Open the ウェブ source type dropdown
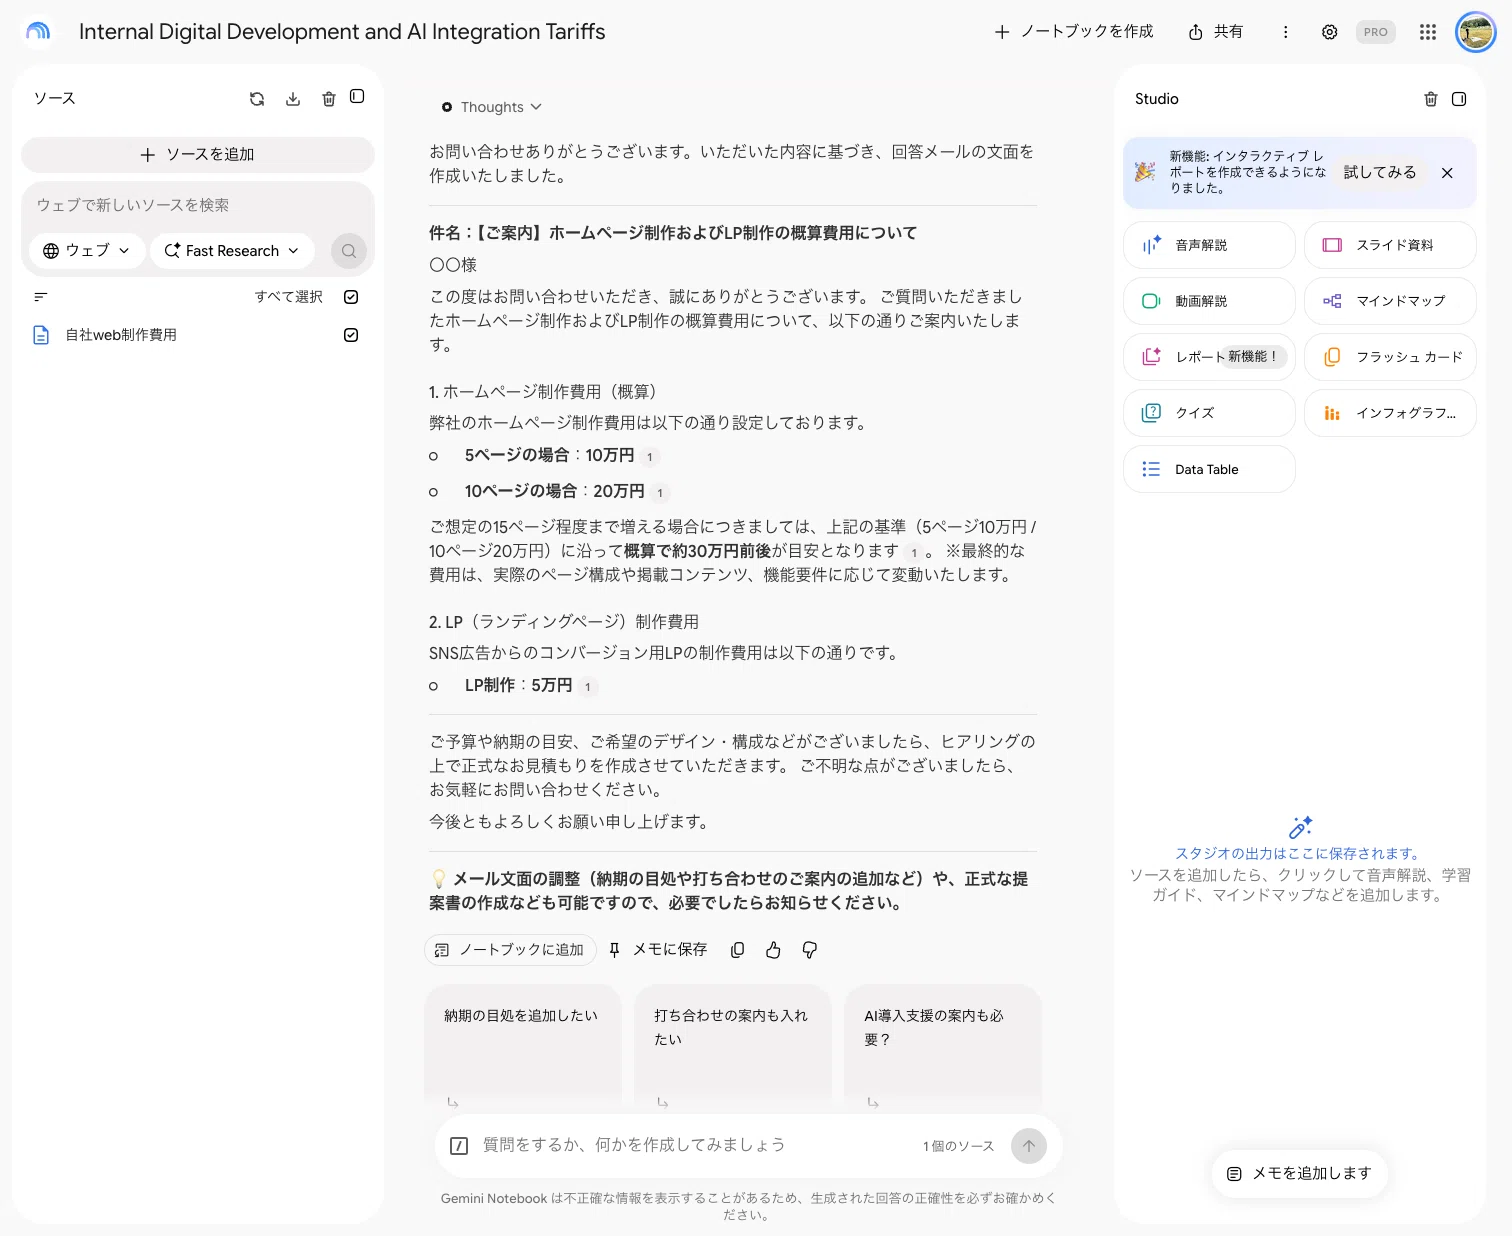Viewport: 1512px width, 1236px height. (x=87, y=251)
